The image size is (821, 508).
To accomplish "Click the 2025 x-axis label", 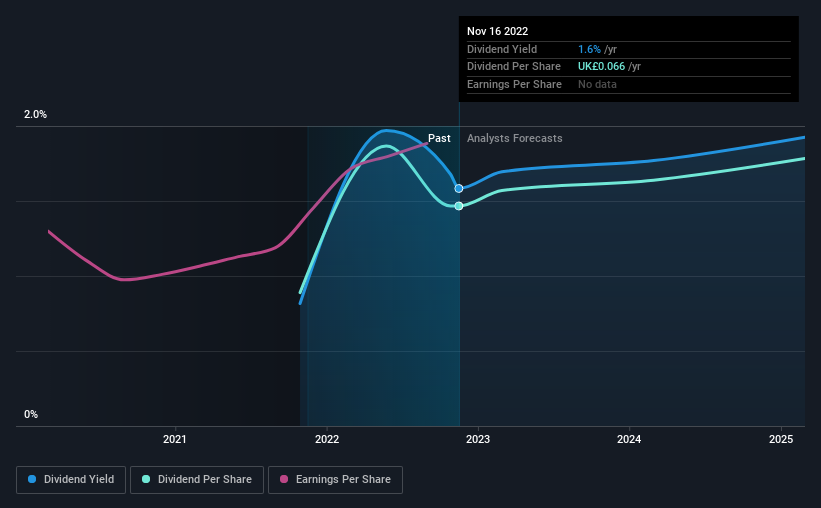I will pos(781,439).
